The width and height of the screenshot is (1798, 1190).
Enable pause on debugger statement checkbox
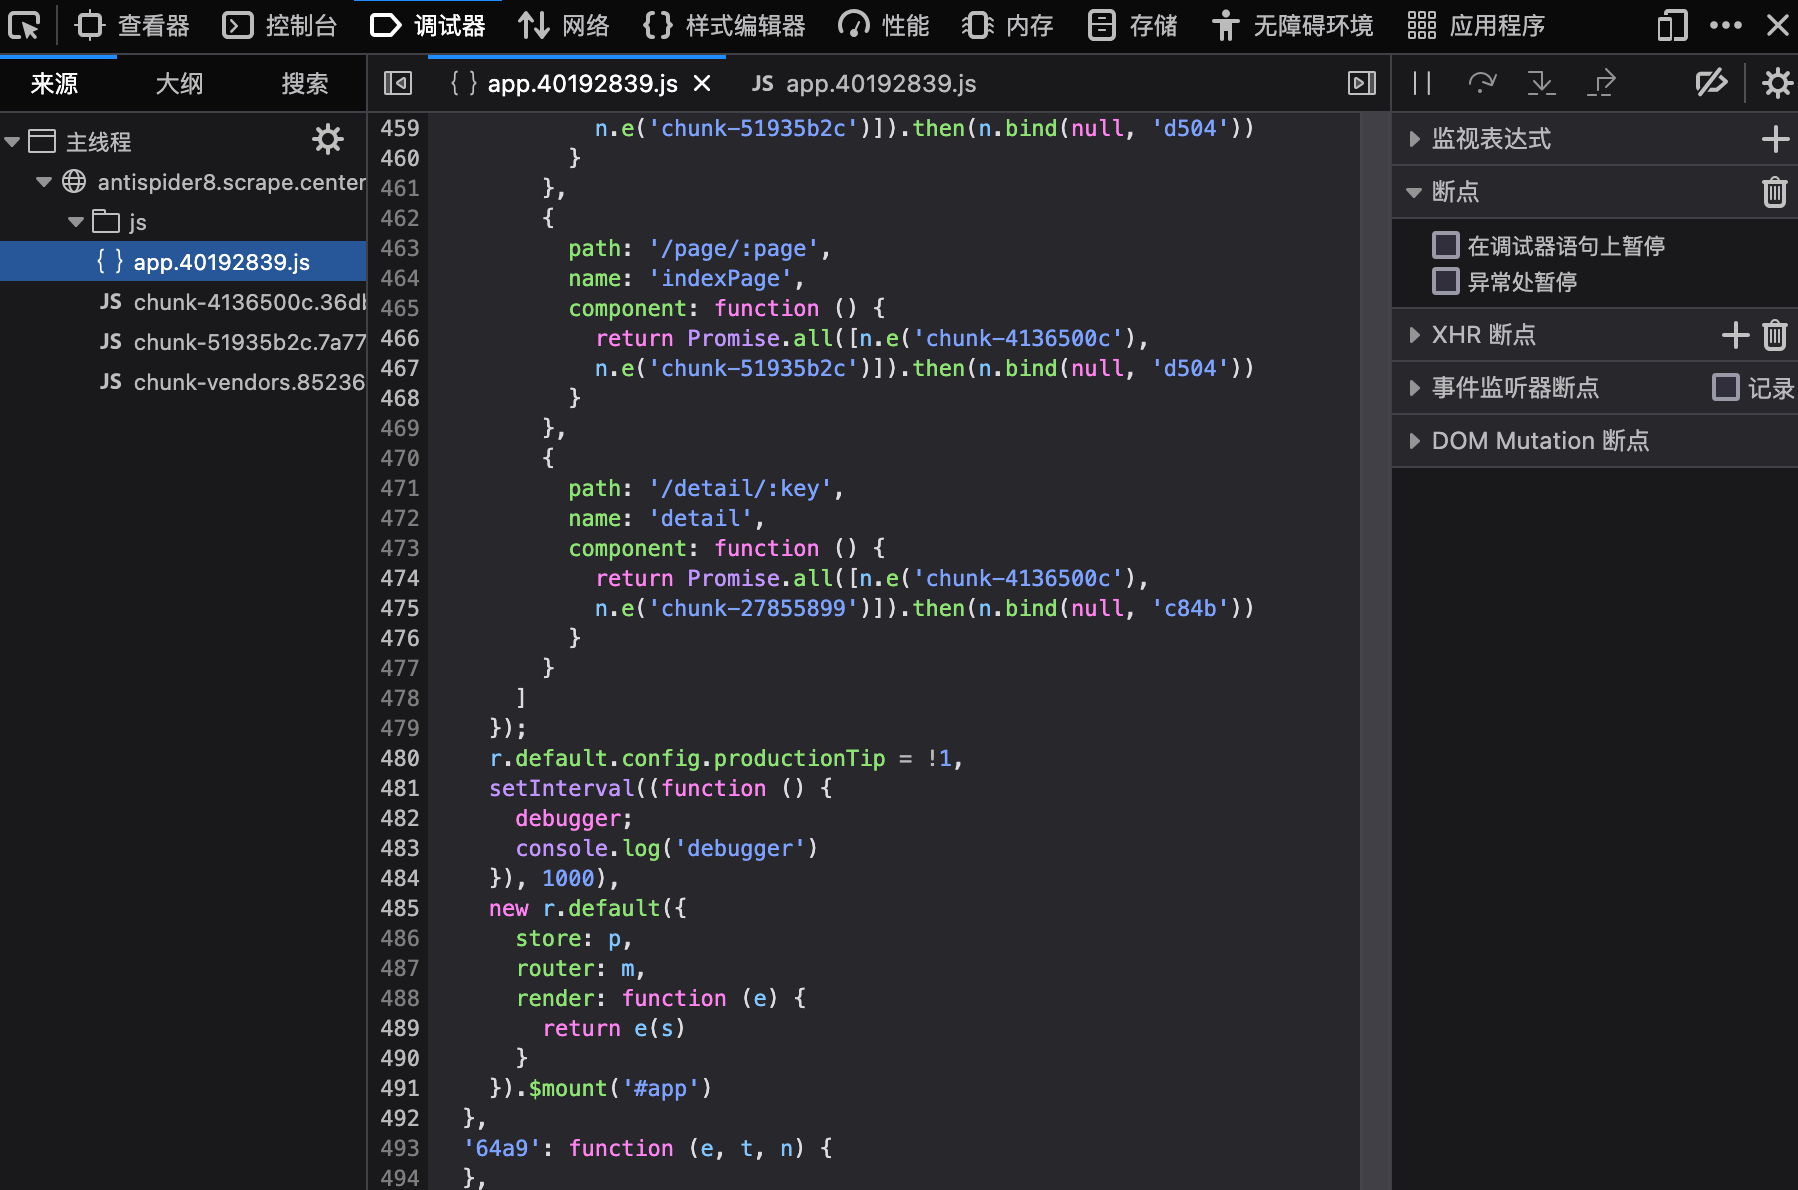[x=1446, y=245]
